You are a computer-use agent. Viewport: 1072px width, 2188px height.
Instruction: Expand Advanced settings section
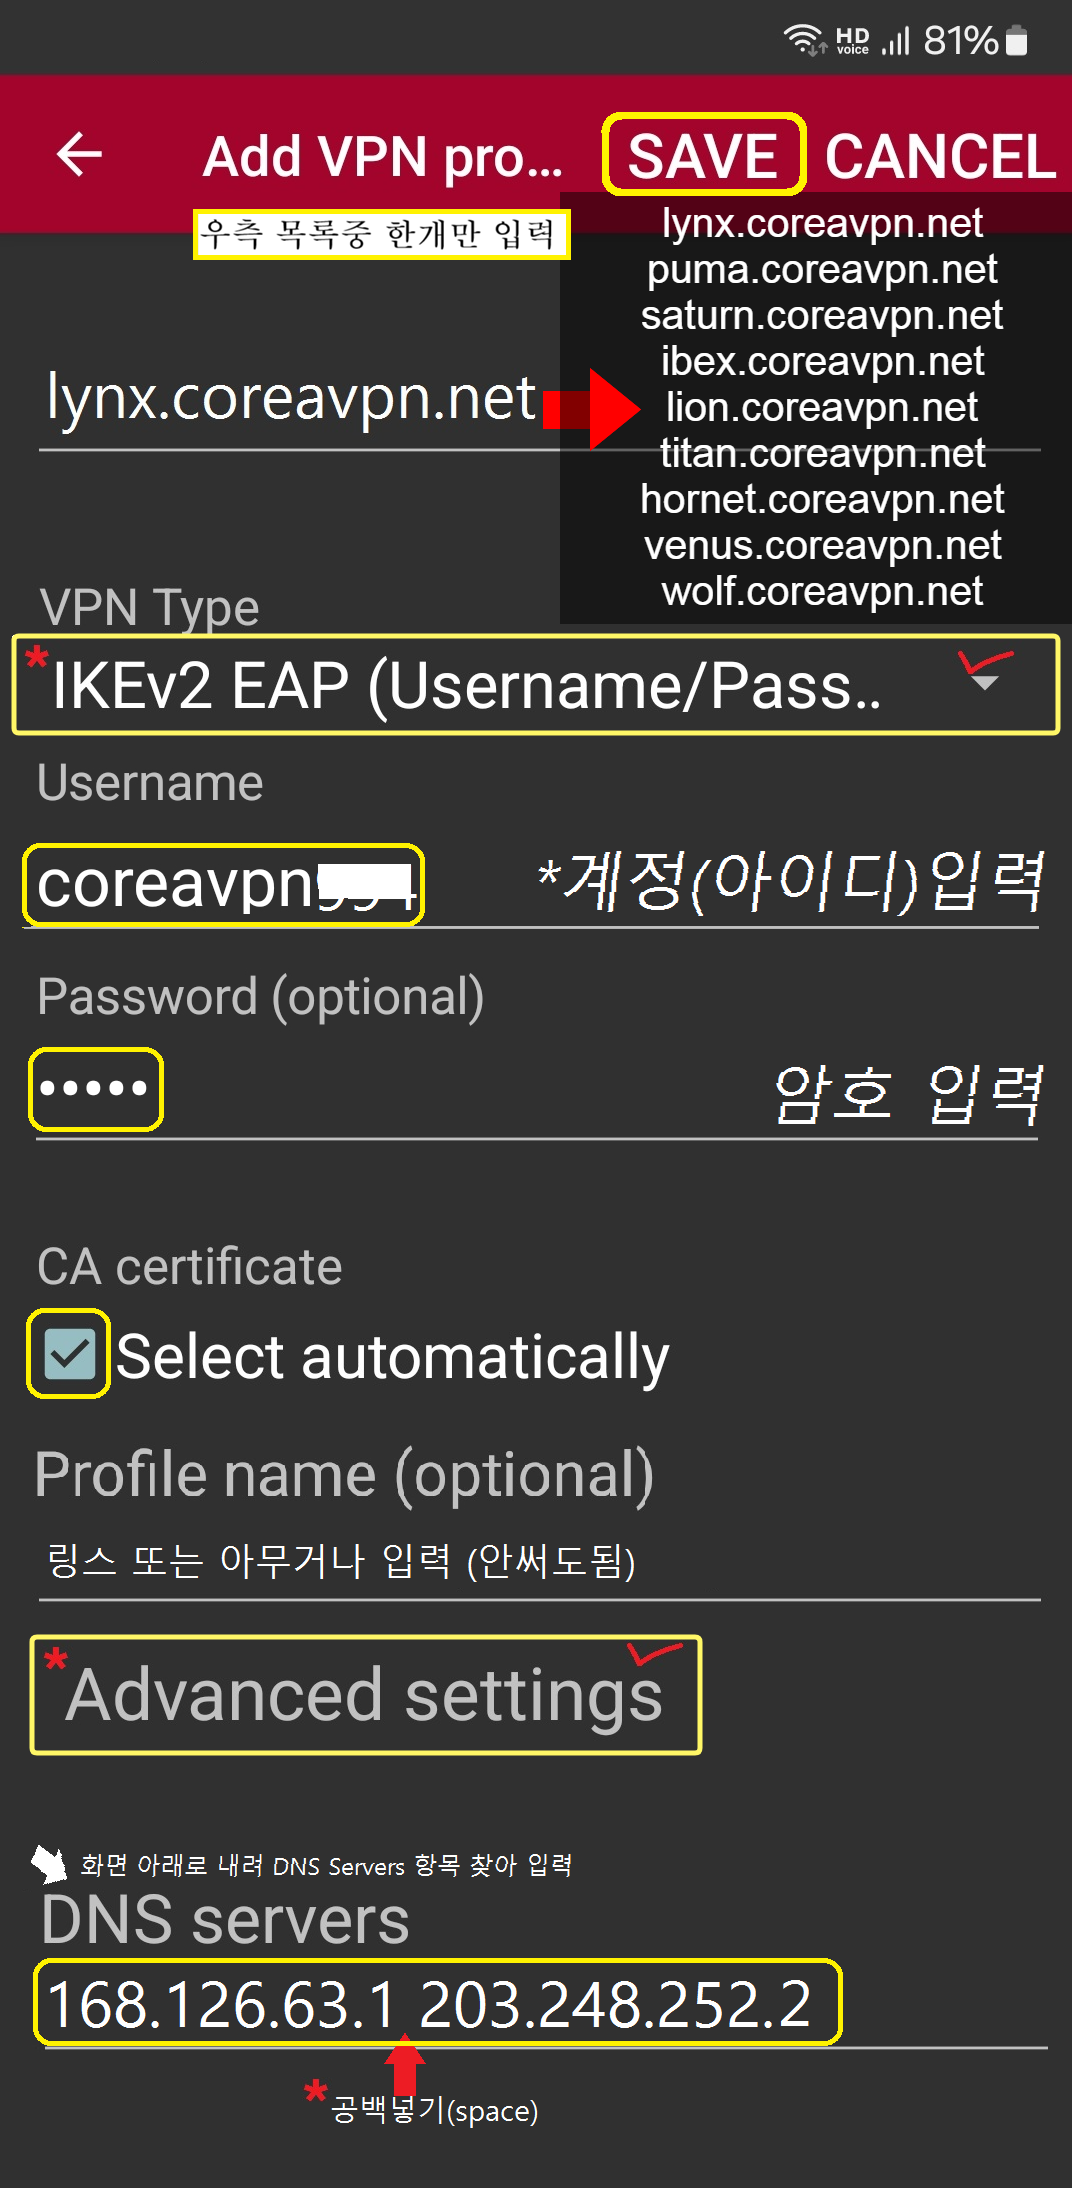point(365,1695)
